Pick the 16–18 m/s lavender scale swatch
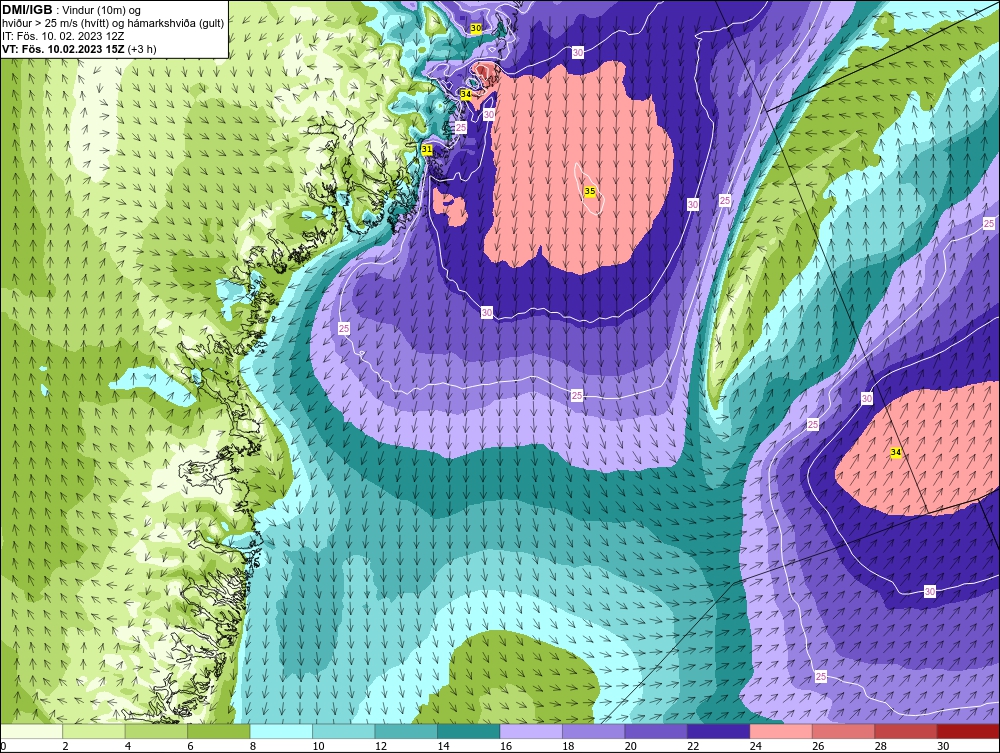Image resolution: width=1000 pixels, height=753 pixels. click(531, 731)
